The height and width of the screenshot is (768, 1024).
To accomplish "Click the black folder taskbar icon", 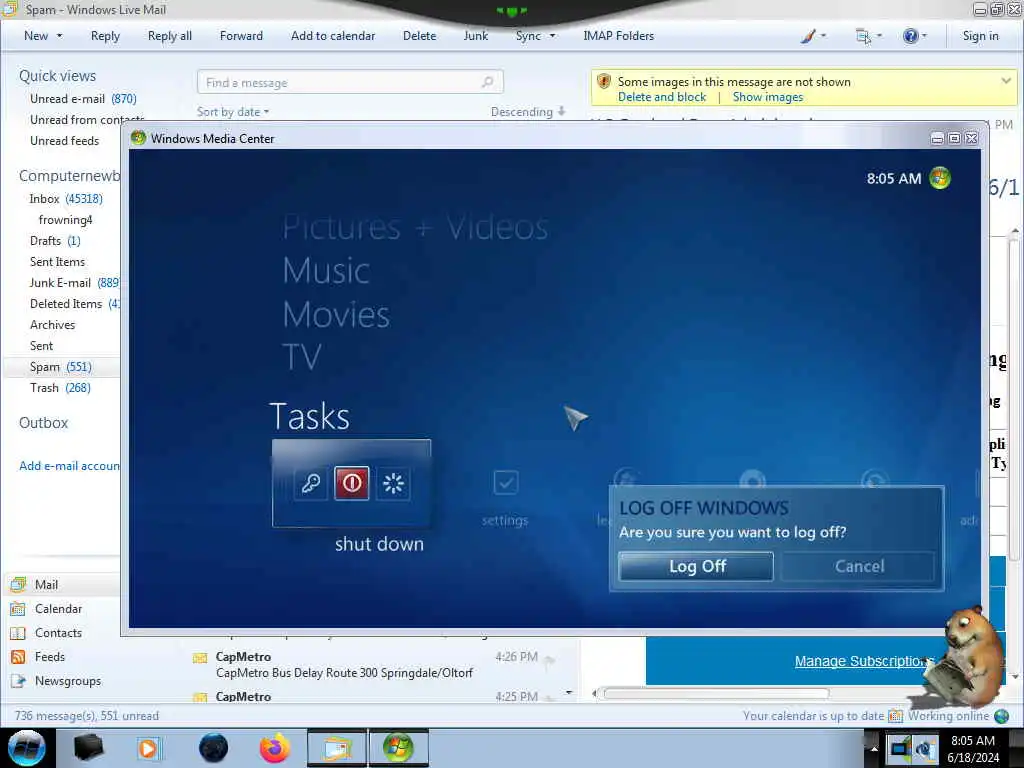I will click(x=88, y=748).
